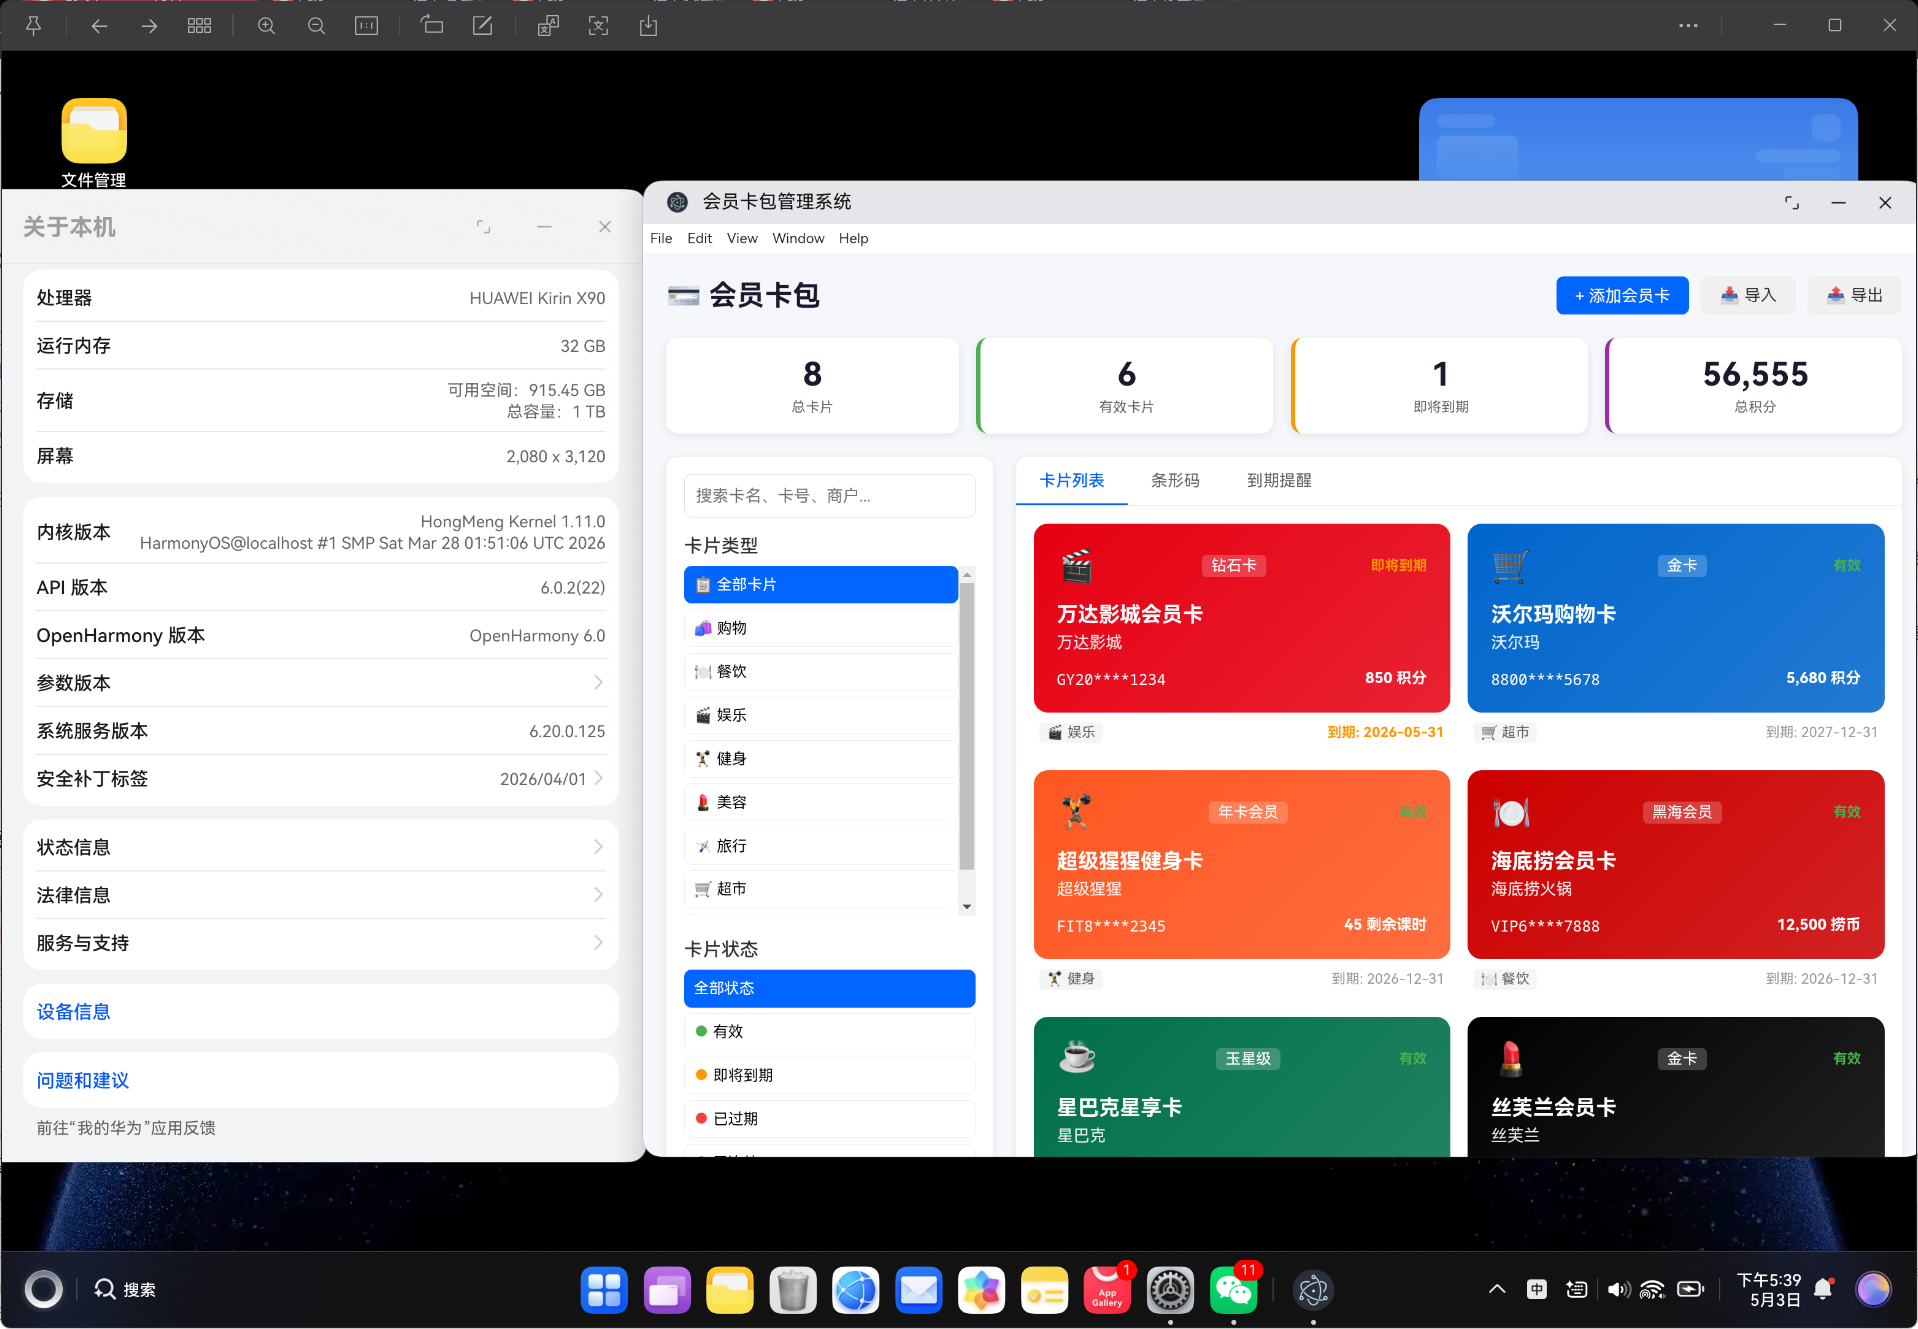Filter card type by 健身
The width and height of the screenshot is (1918, 1329).
point(820,758)
